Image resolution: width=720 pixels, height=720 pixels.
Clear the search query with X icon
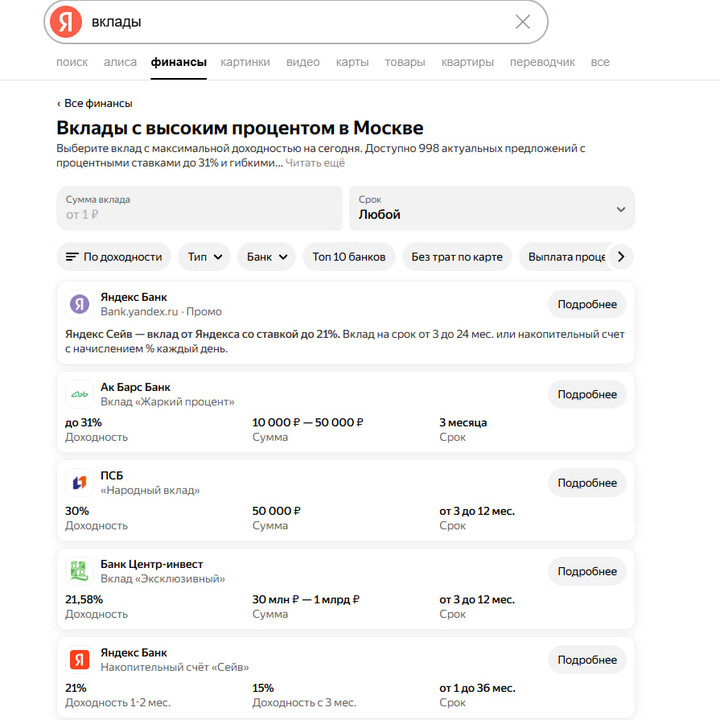coord(523,22)
